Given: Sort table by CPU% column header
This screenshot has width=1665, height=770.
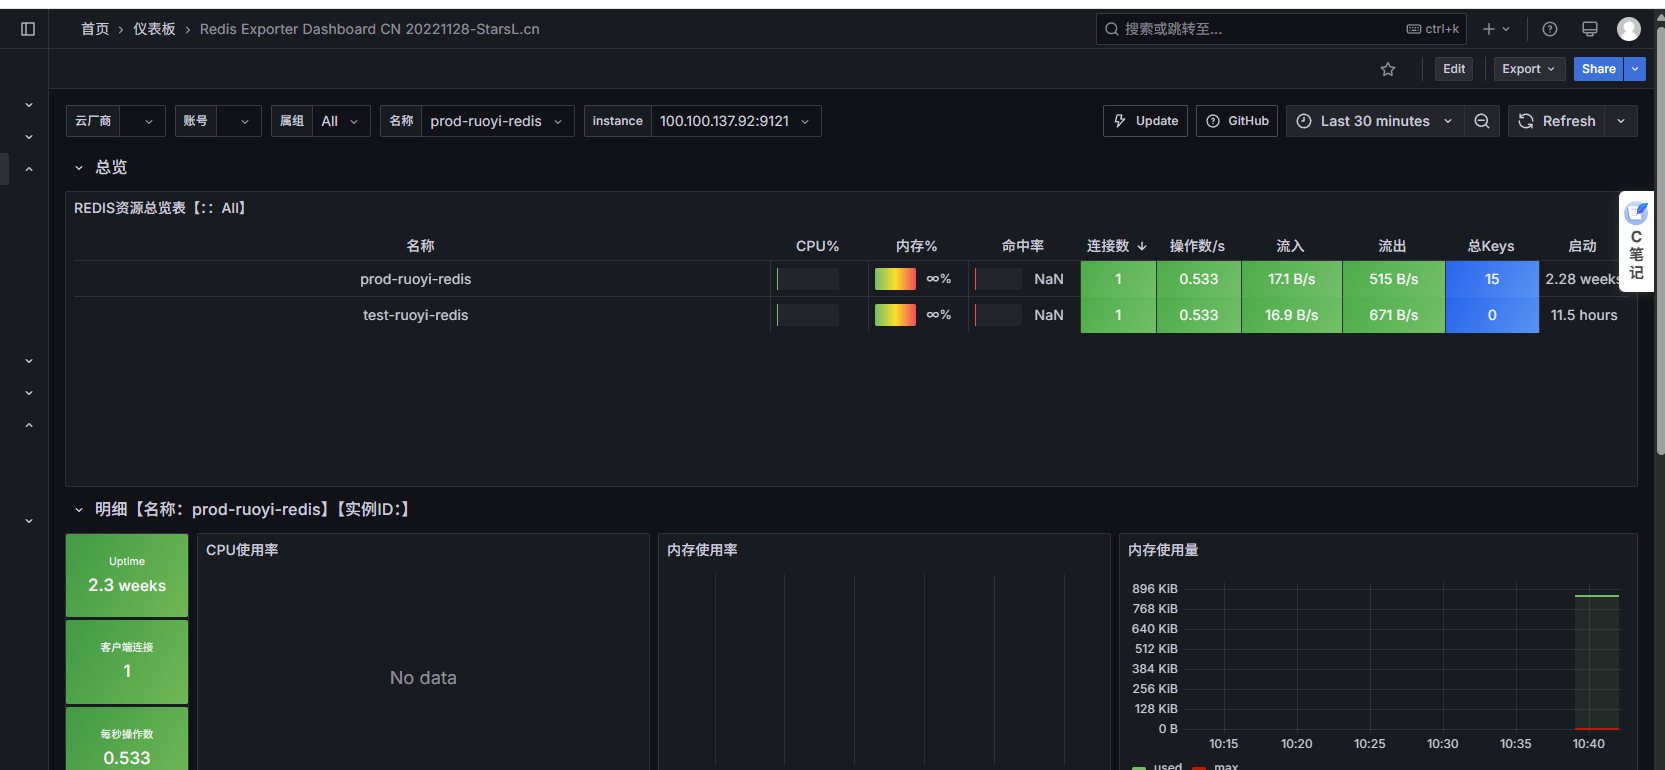Looking at the screenshot, I should tap(817, 246).
